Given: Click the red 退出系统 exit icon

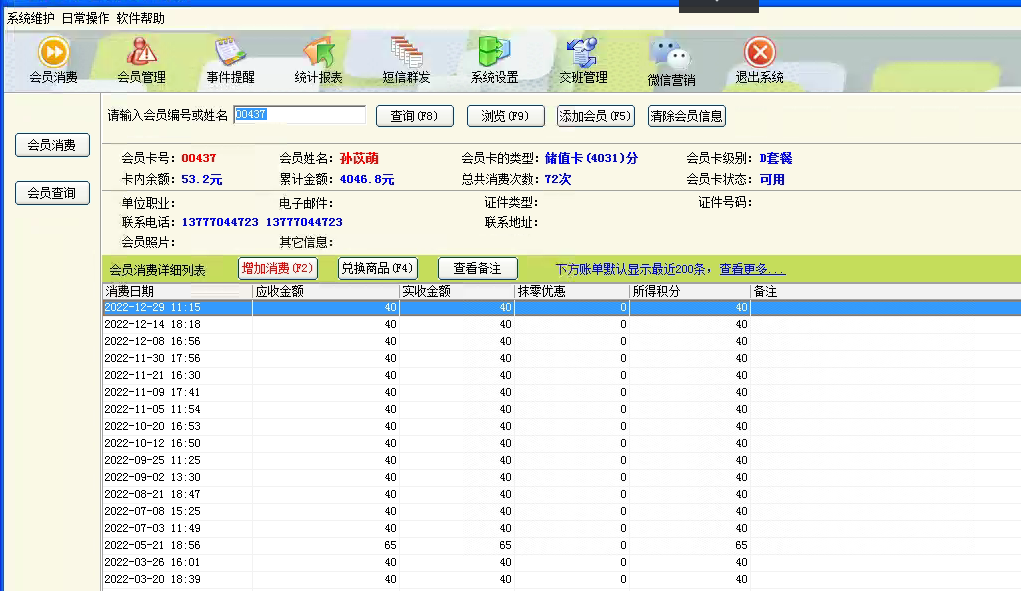Looking at the screenshot, I should (x=759, y=52).
